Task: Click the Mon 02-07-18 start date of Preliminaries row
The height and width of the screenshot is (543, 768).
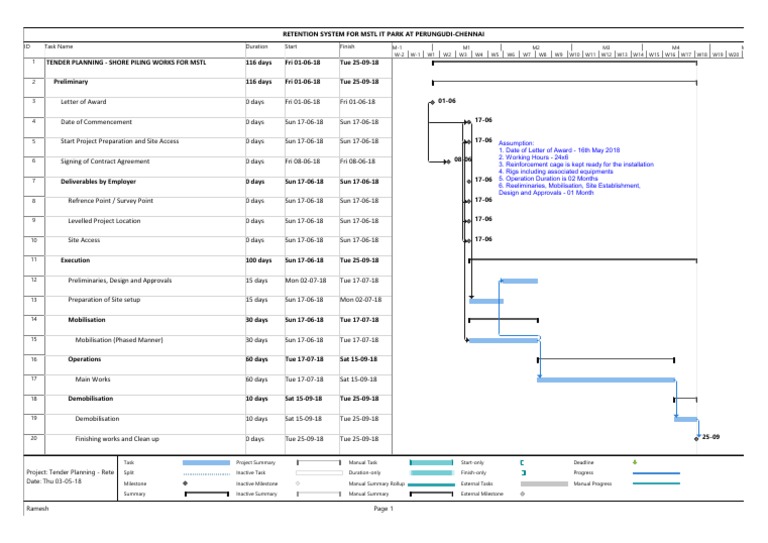Action: pyautogui.click(x=306, y=281)
